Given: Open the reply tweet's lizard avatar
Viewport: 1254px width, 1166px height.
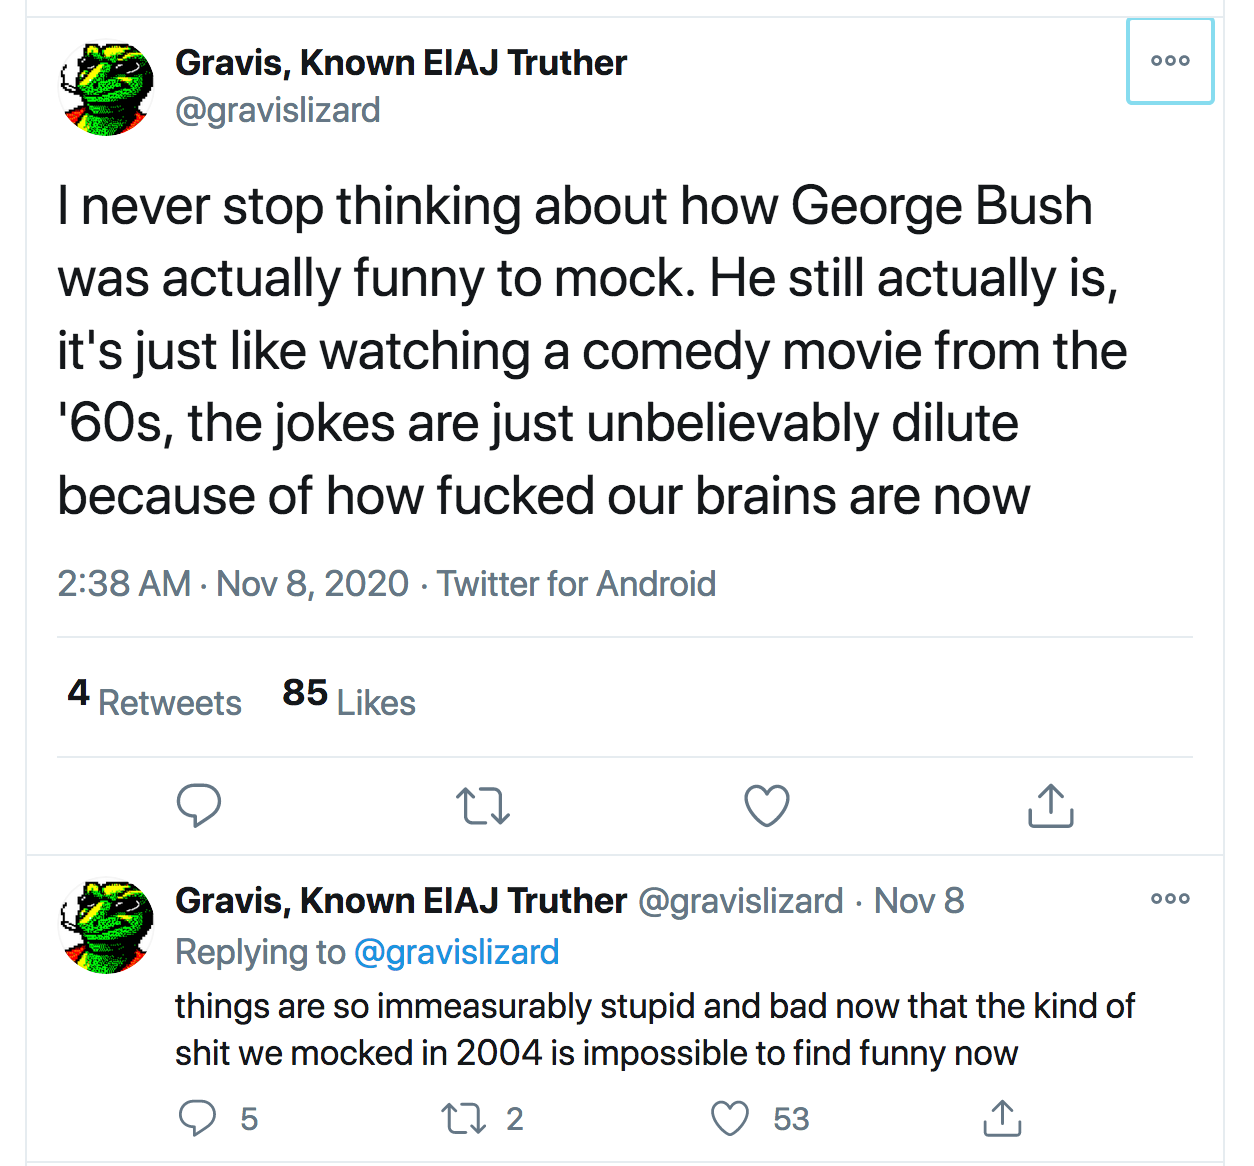Looking at the screenshot, I should click(x=107, y=927).
